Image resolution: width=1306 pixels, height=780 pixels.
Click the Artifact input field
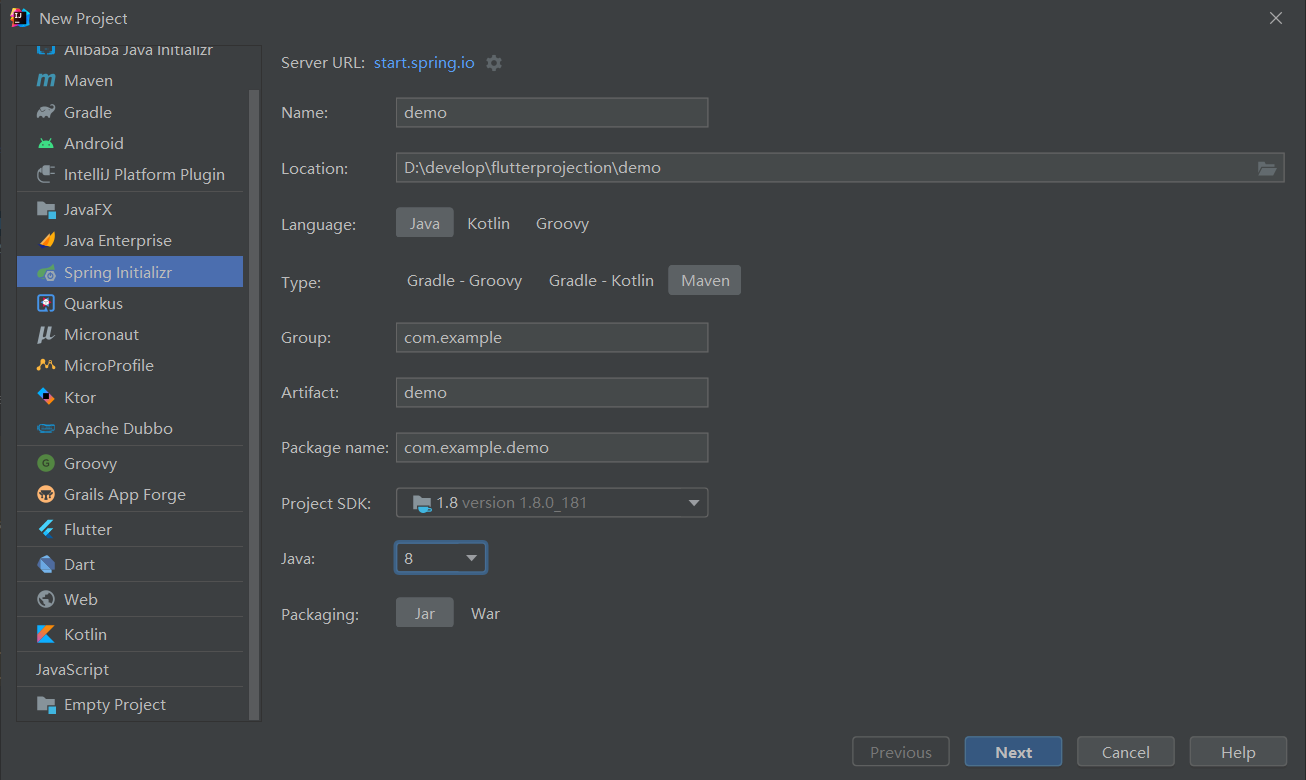tap(552, 392)
